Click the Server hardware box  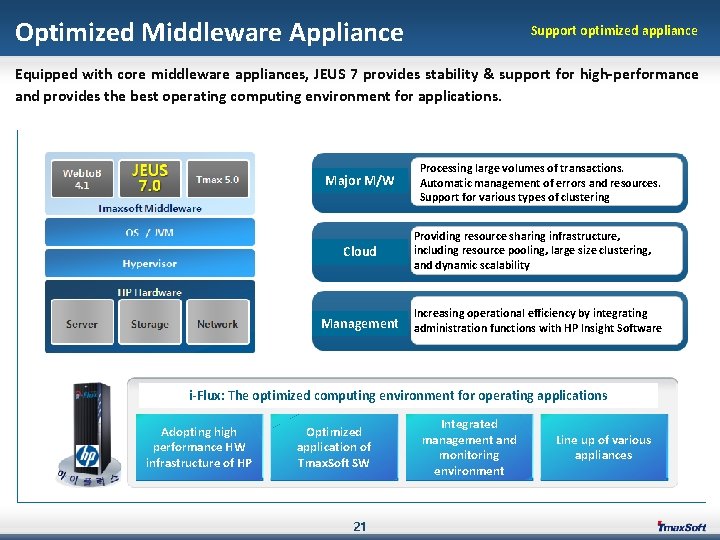pos(82,322)
